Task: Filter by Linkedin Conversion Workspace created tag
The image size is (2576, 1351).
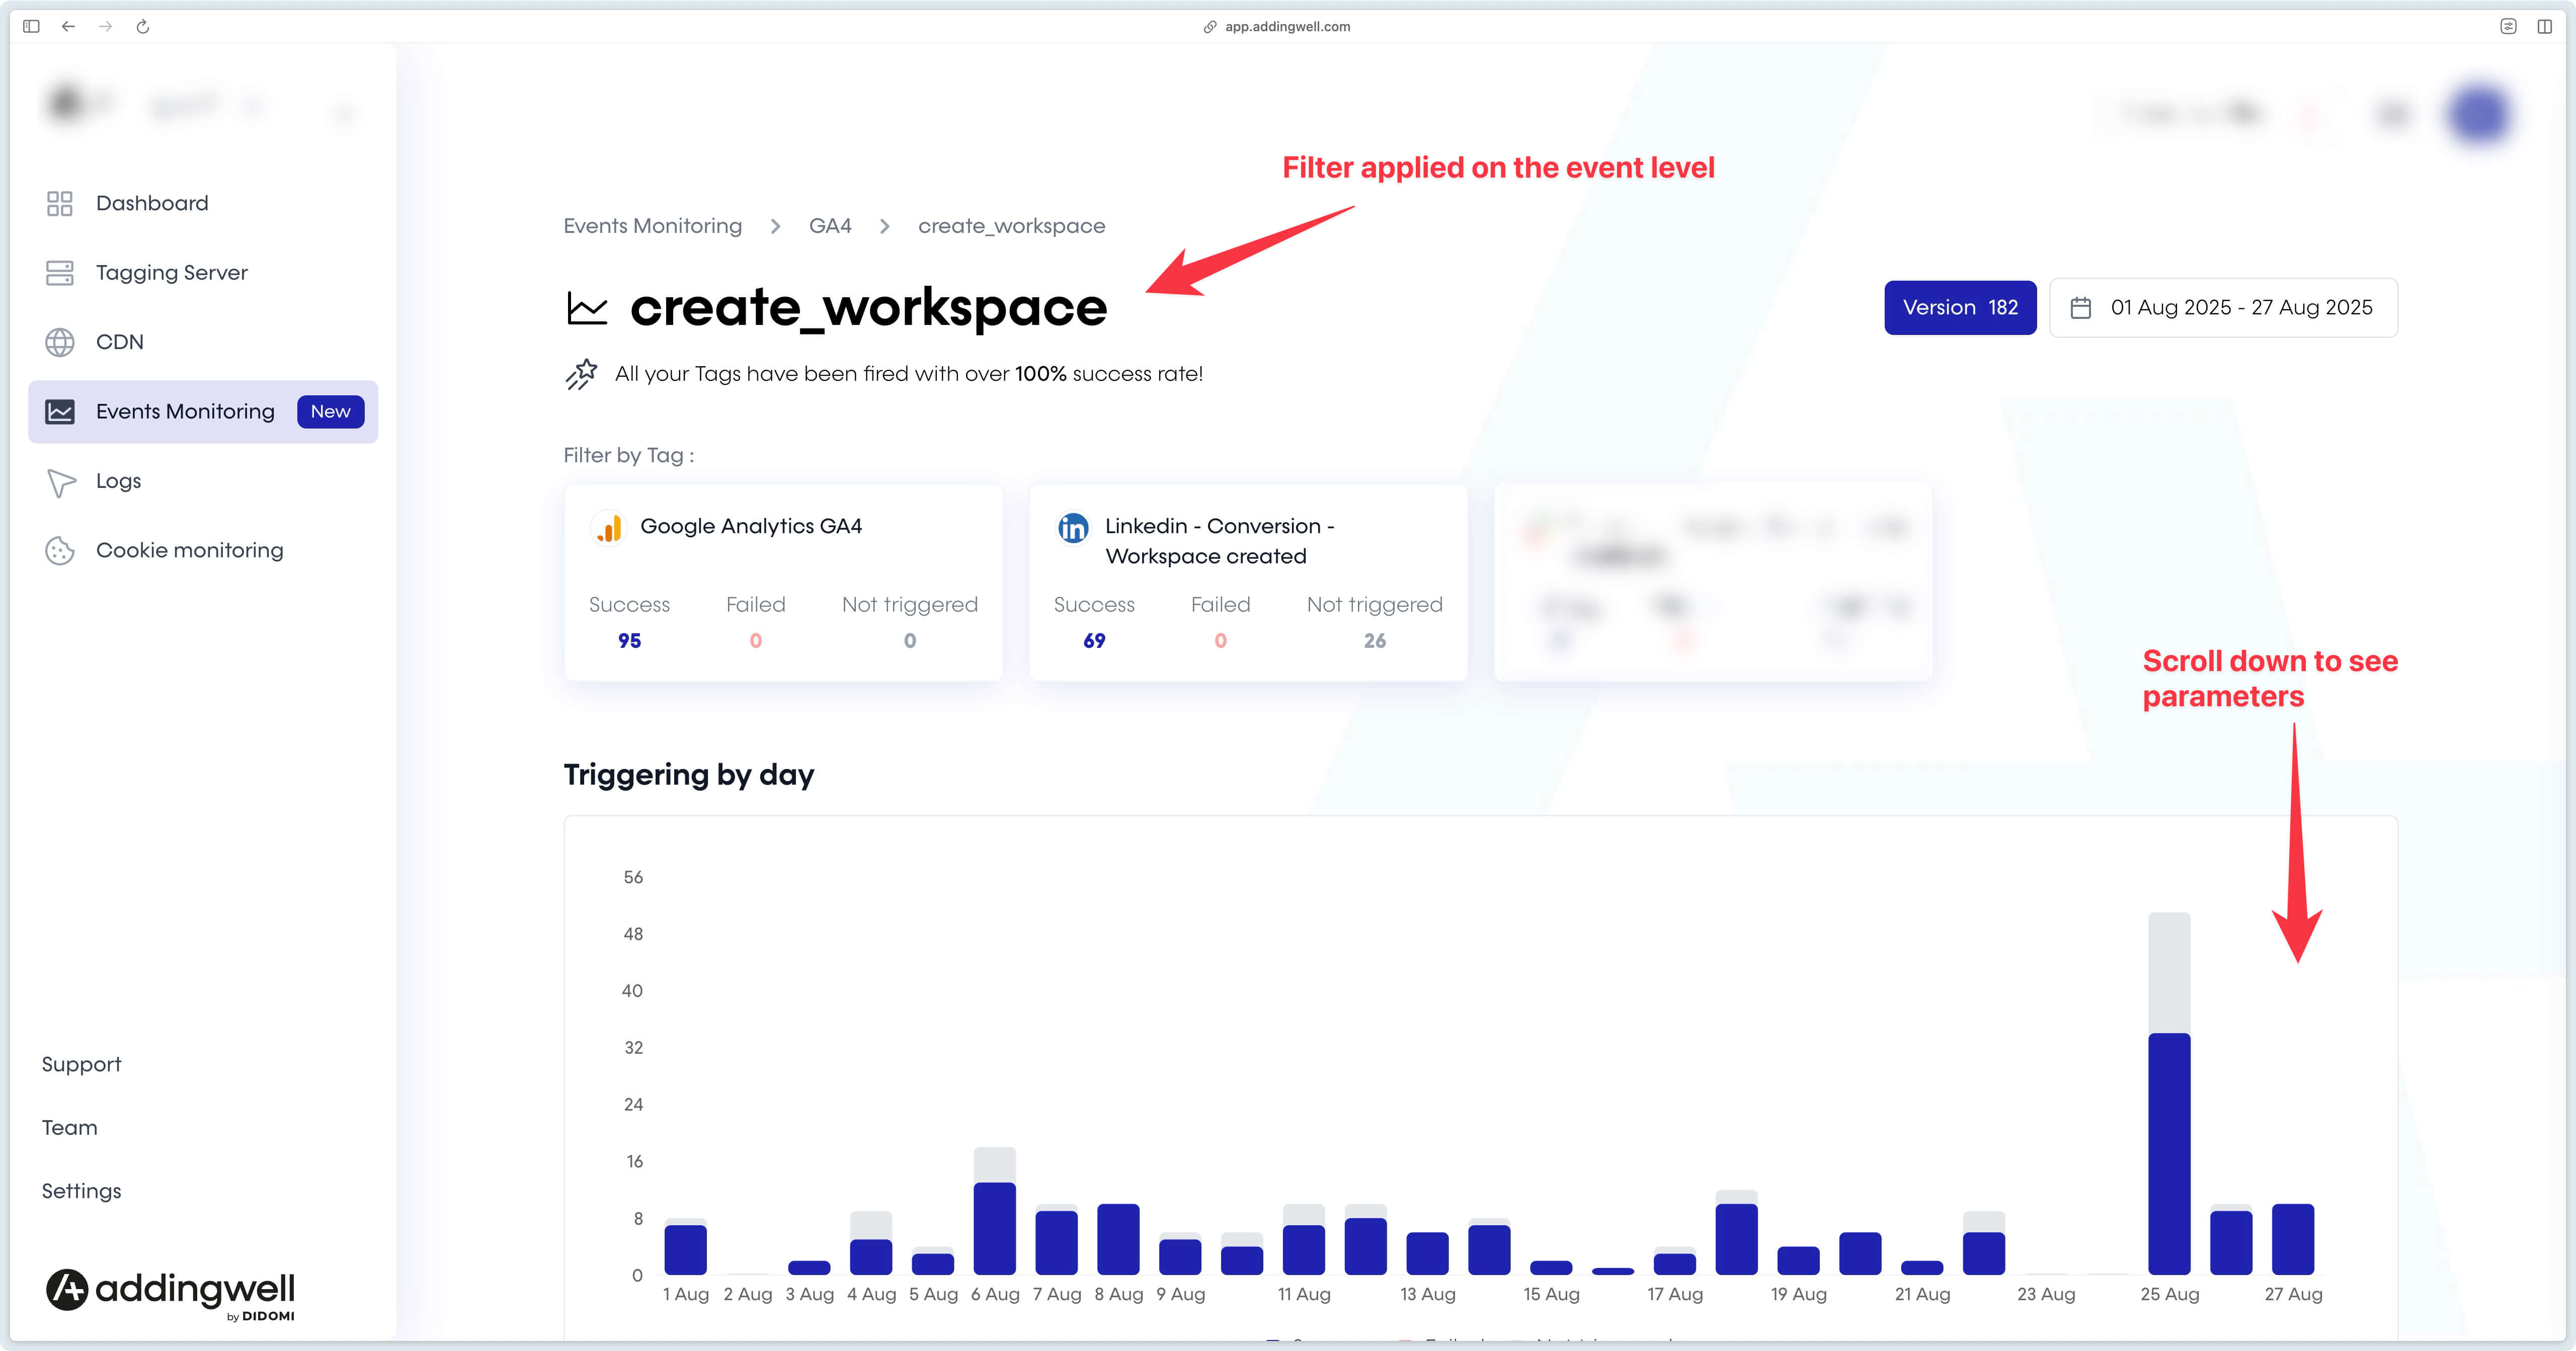Action: click(1248, 583)
